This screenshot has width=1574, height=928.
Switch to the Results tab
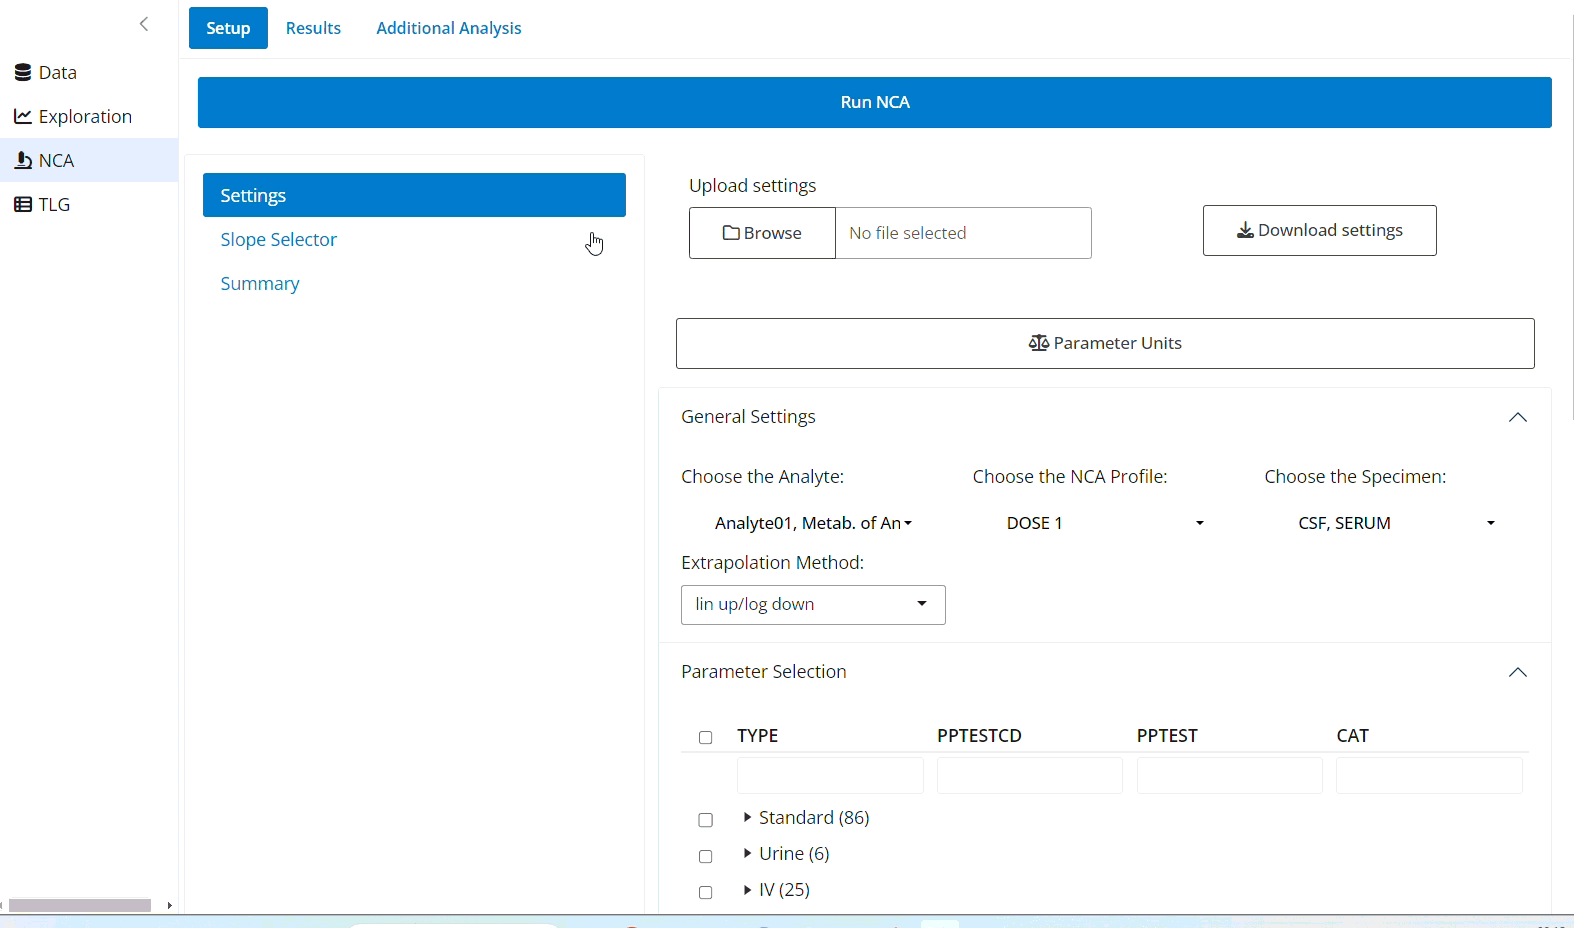pyautogui.click(x=313, y=28)
